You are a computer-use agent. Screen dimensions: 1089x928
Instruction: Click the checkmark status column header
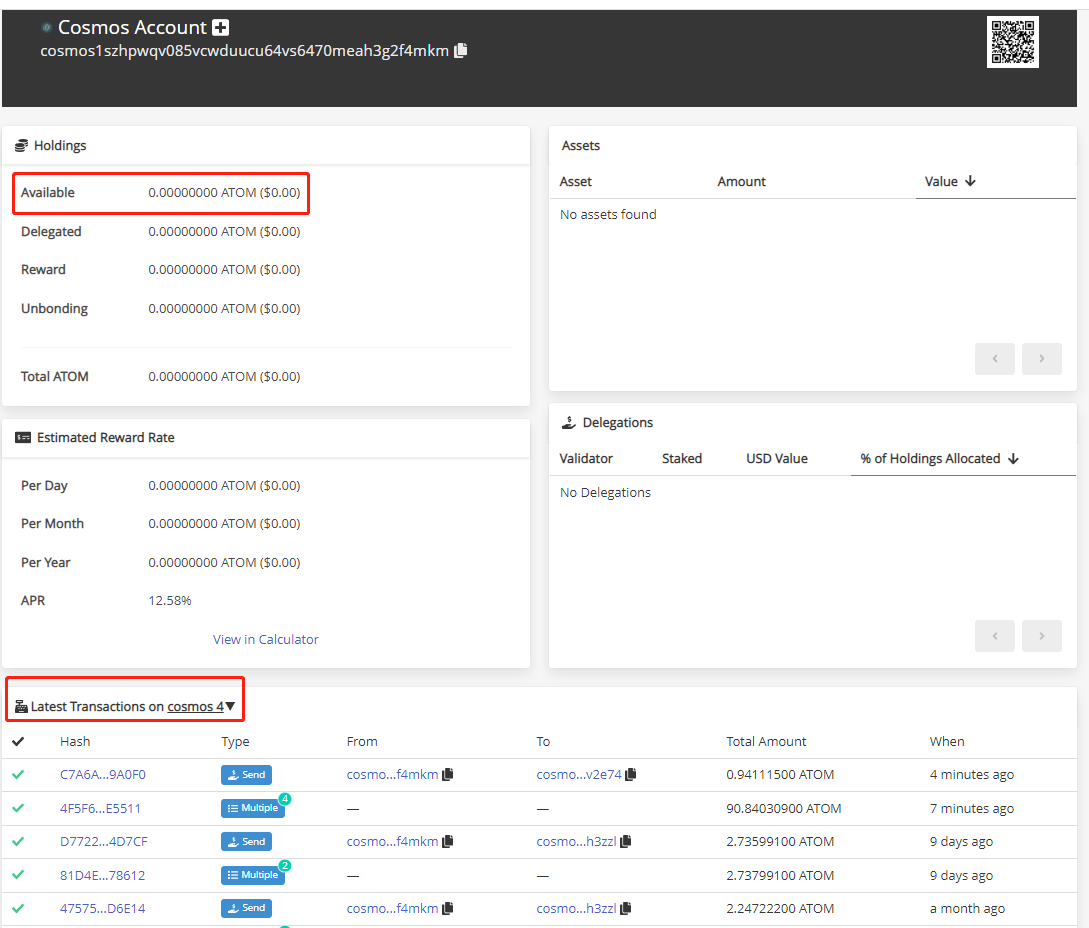click(18, 742)
